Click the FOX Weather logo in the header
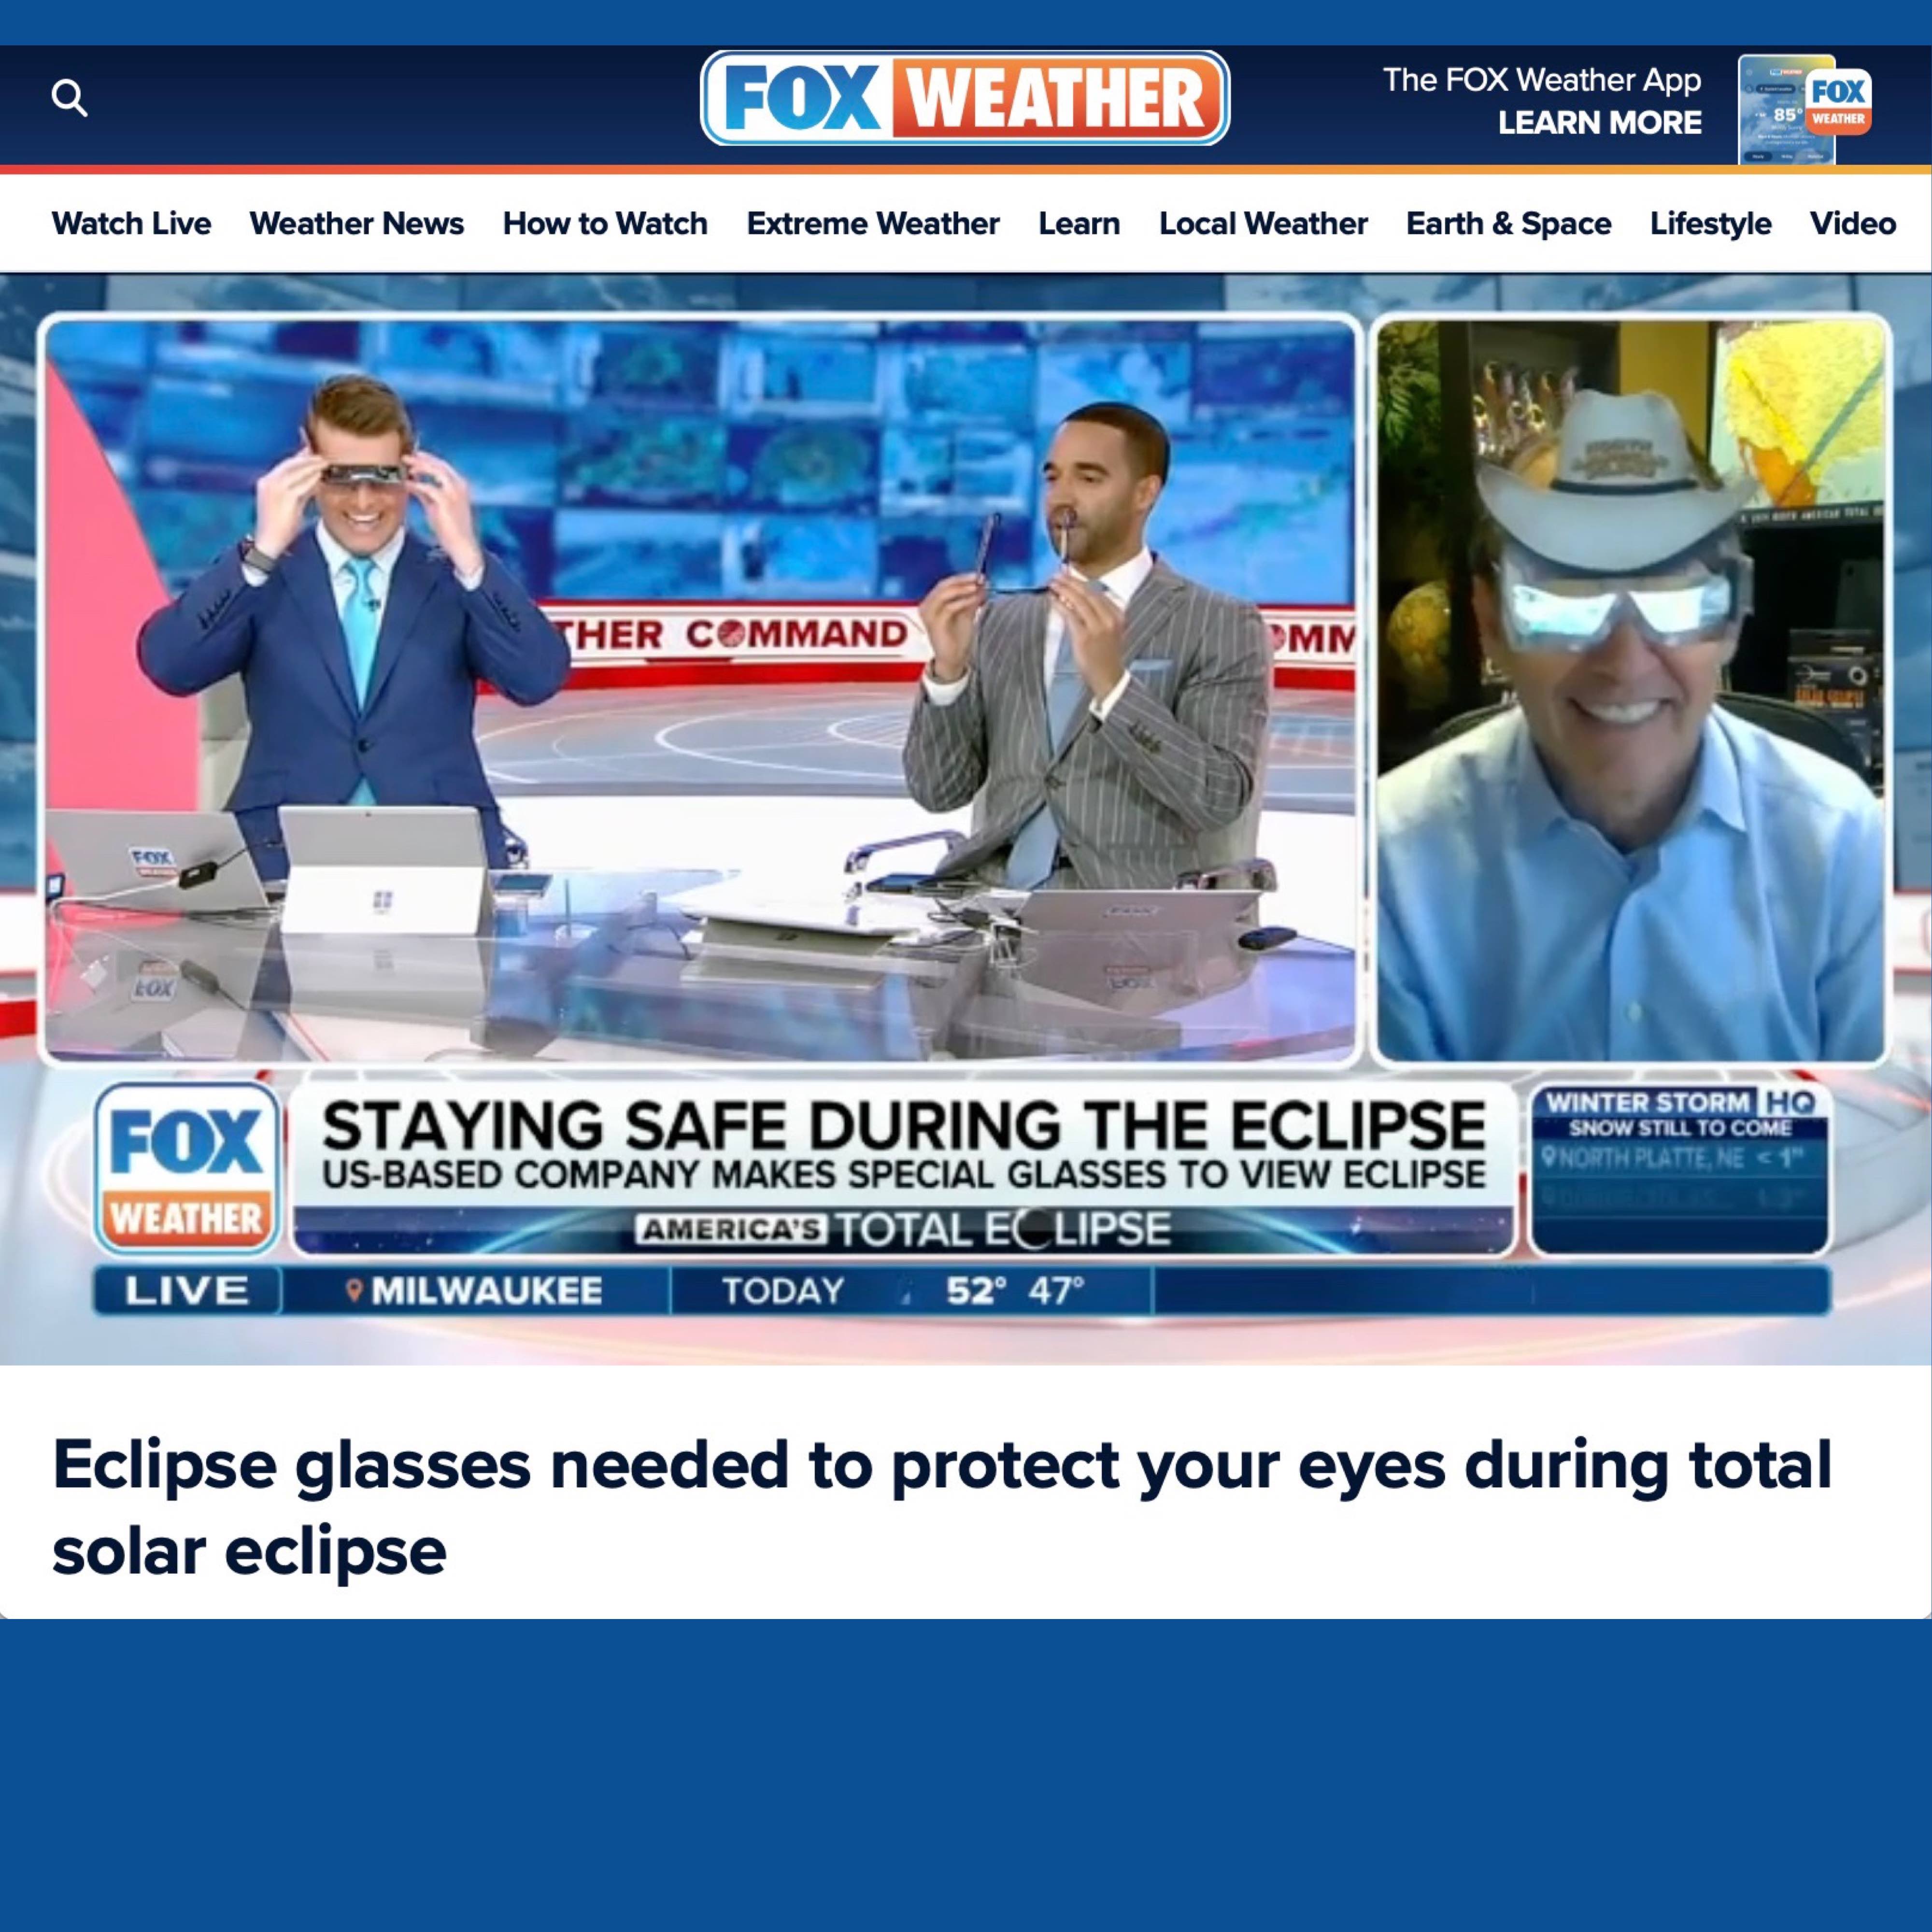 click(965, 98)
